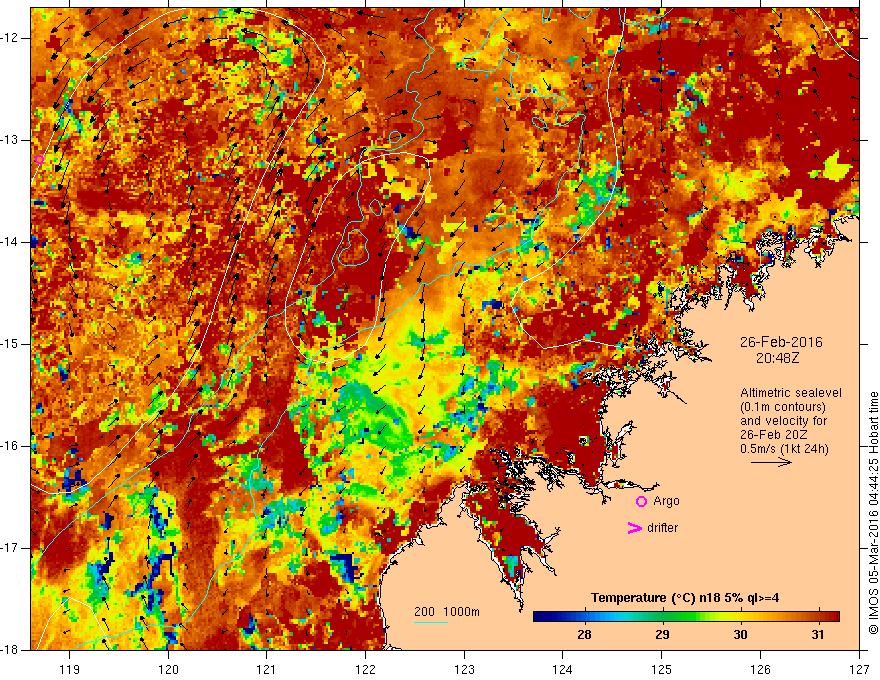Click the cyan line sample above '200 1000m'

(x=430, y=622)
